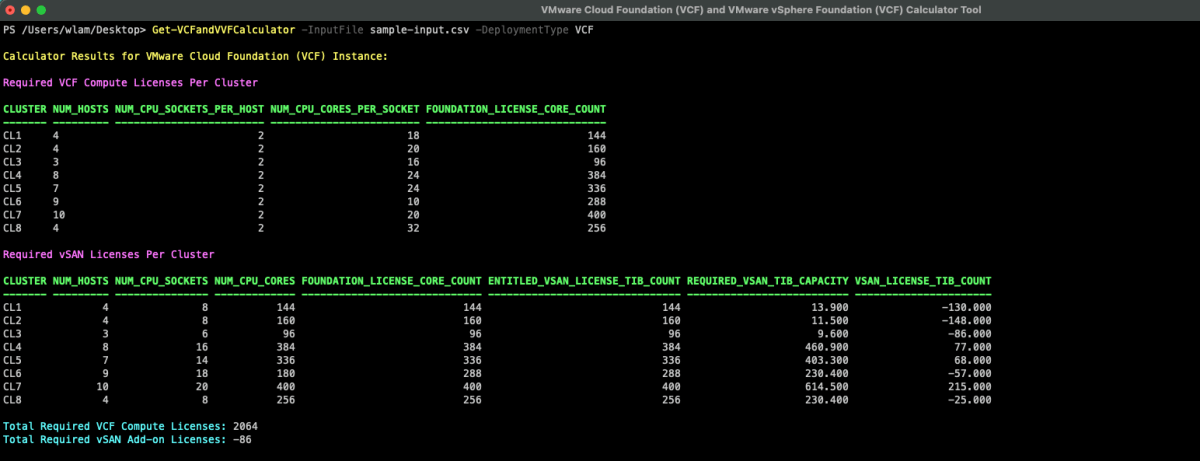Screen dimensions: 1200x461
Task: Click the vSAN license count "77.000"
Action: pyautogui.click(x=973, y=347)
